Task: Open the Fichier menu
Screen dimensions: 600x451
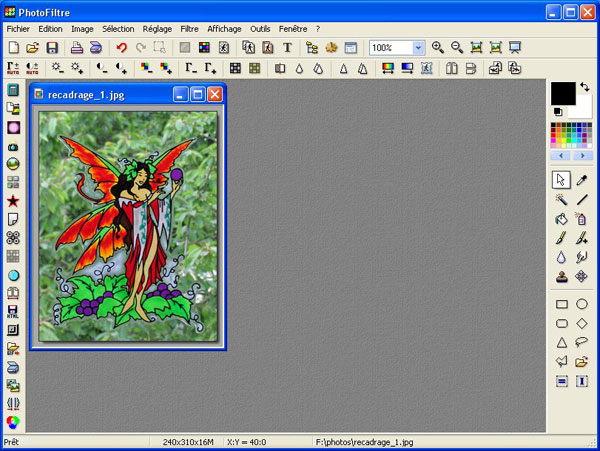Action: click(x=18, y=29)
